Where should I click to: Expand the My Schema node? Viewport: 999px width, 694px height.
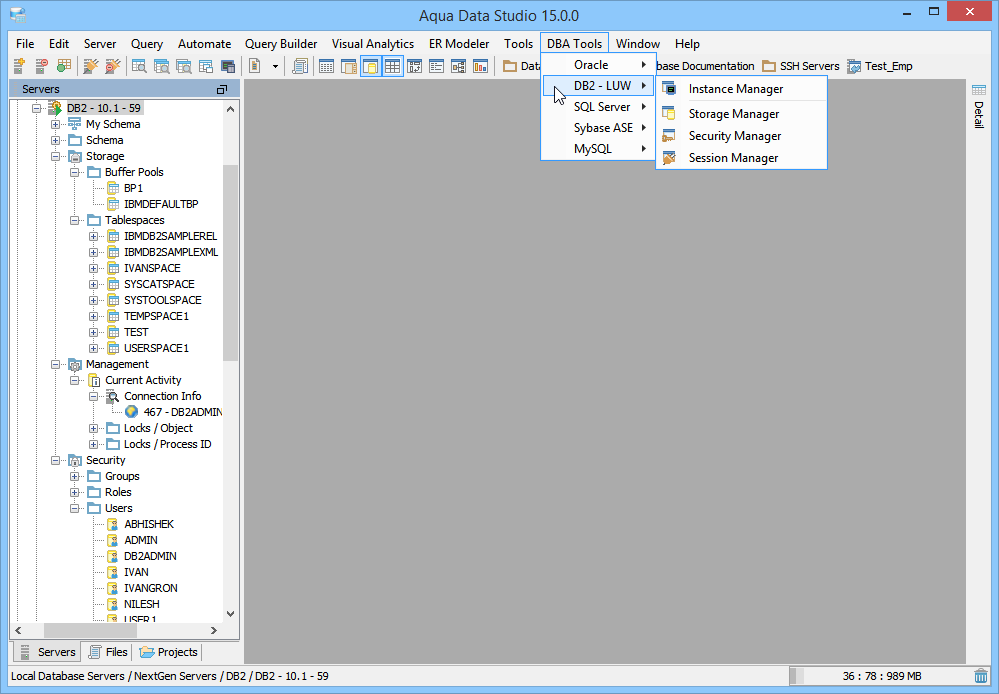coord(55,124)
